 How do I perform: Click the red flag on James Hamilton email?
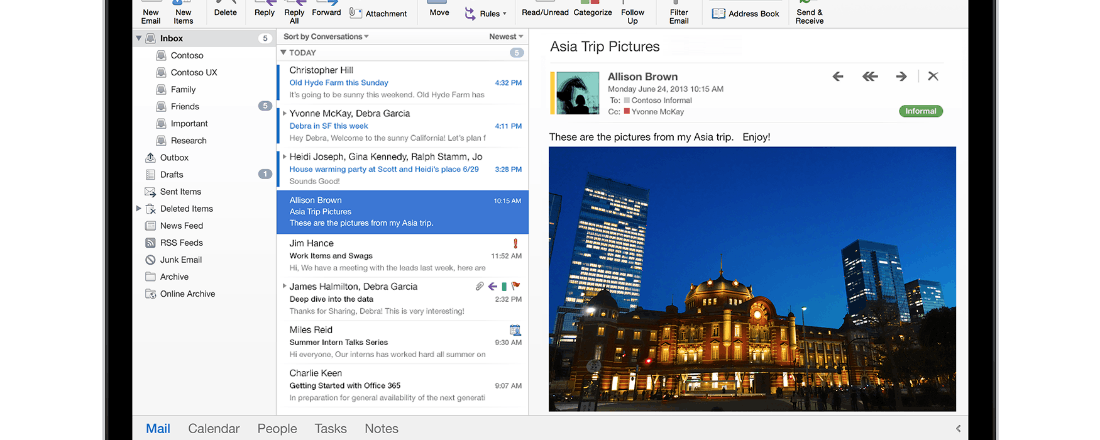(x=516, y=286)
